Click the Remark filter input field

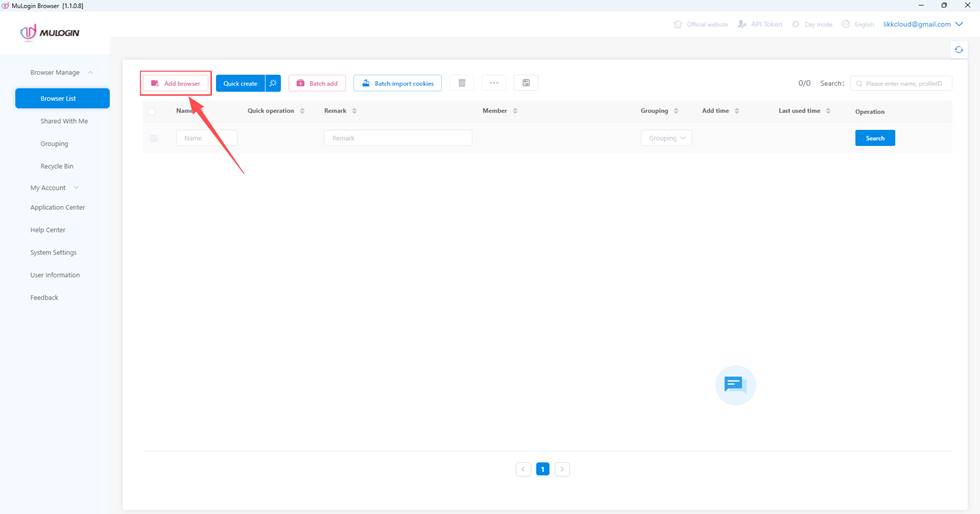point(397,138)
